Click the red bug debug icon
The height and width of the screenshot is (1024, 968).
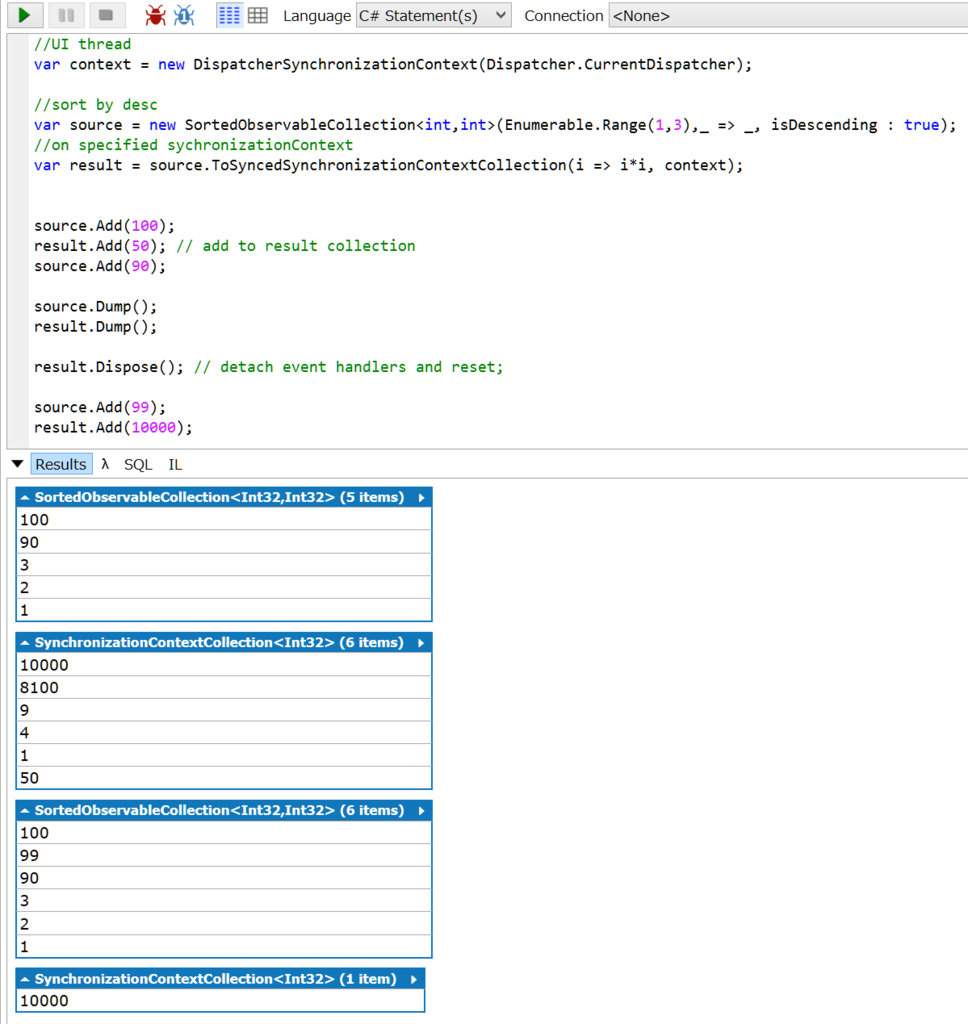(x=155, y=15)
